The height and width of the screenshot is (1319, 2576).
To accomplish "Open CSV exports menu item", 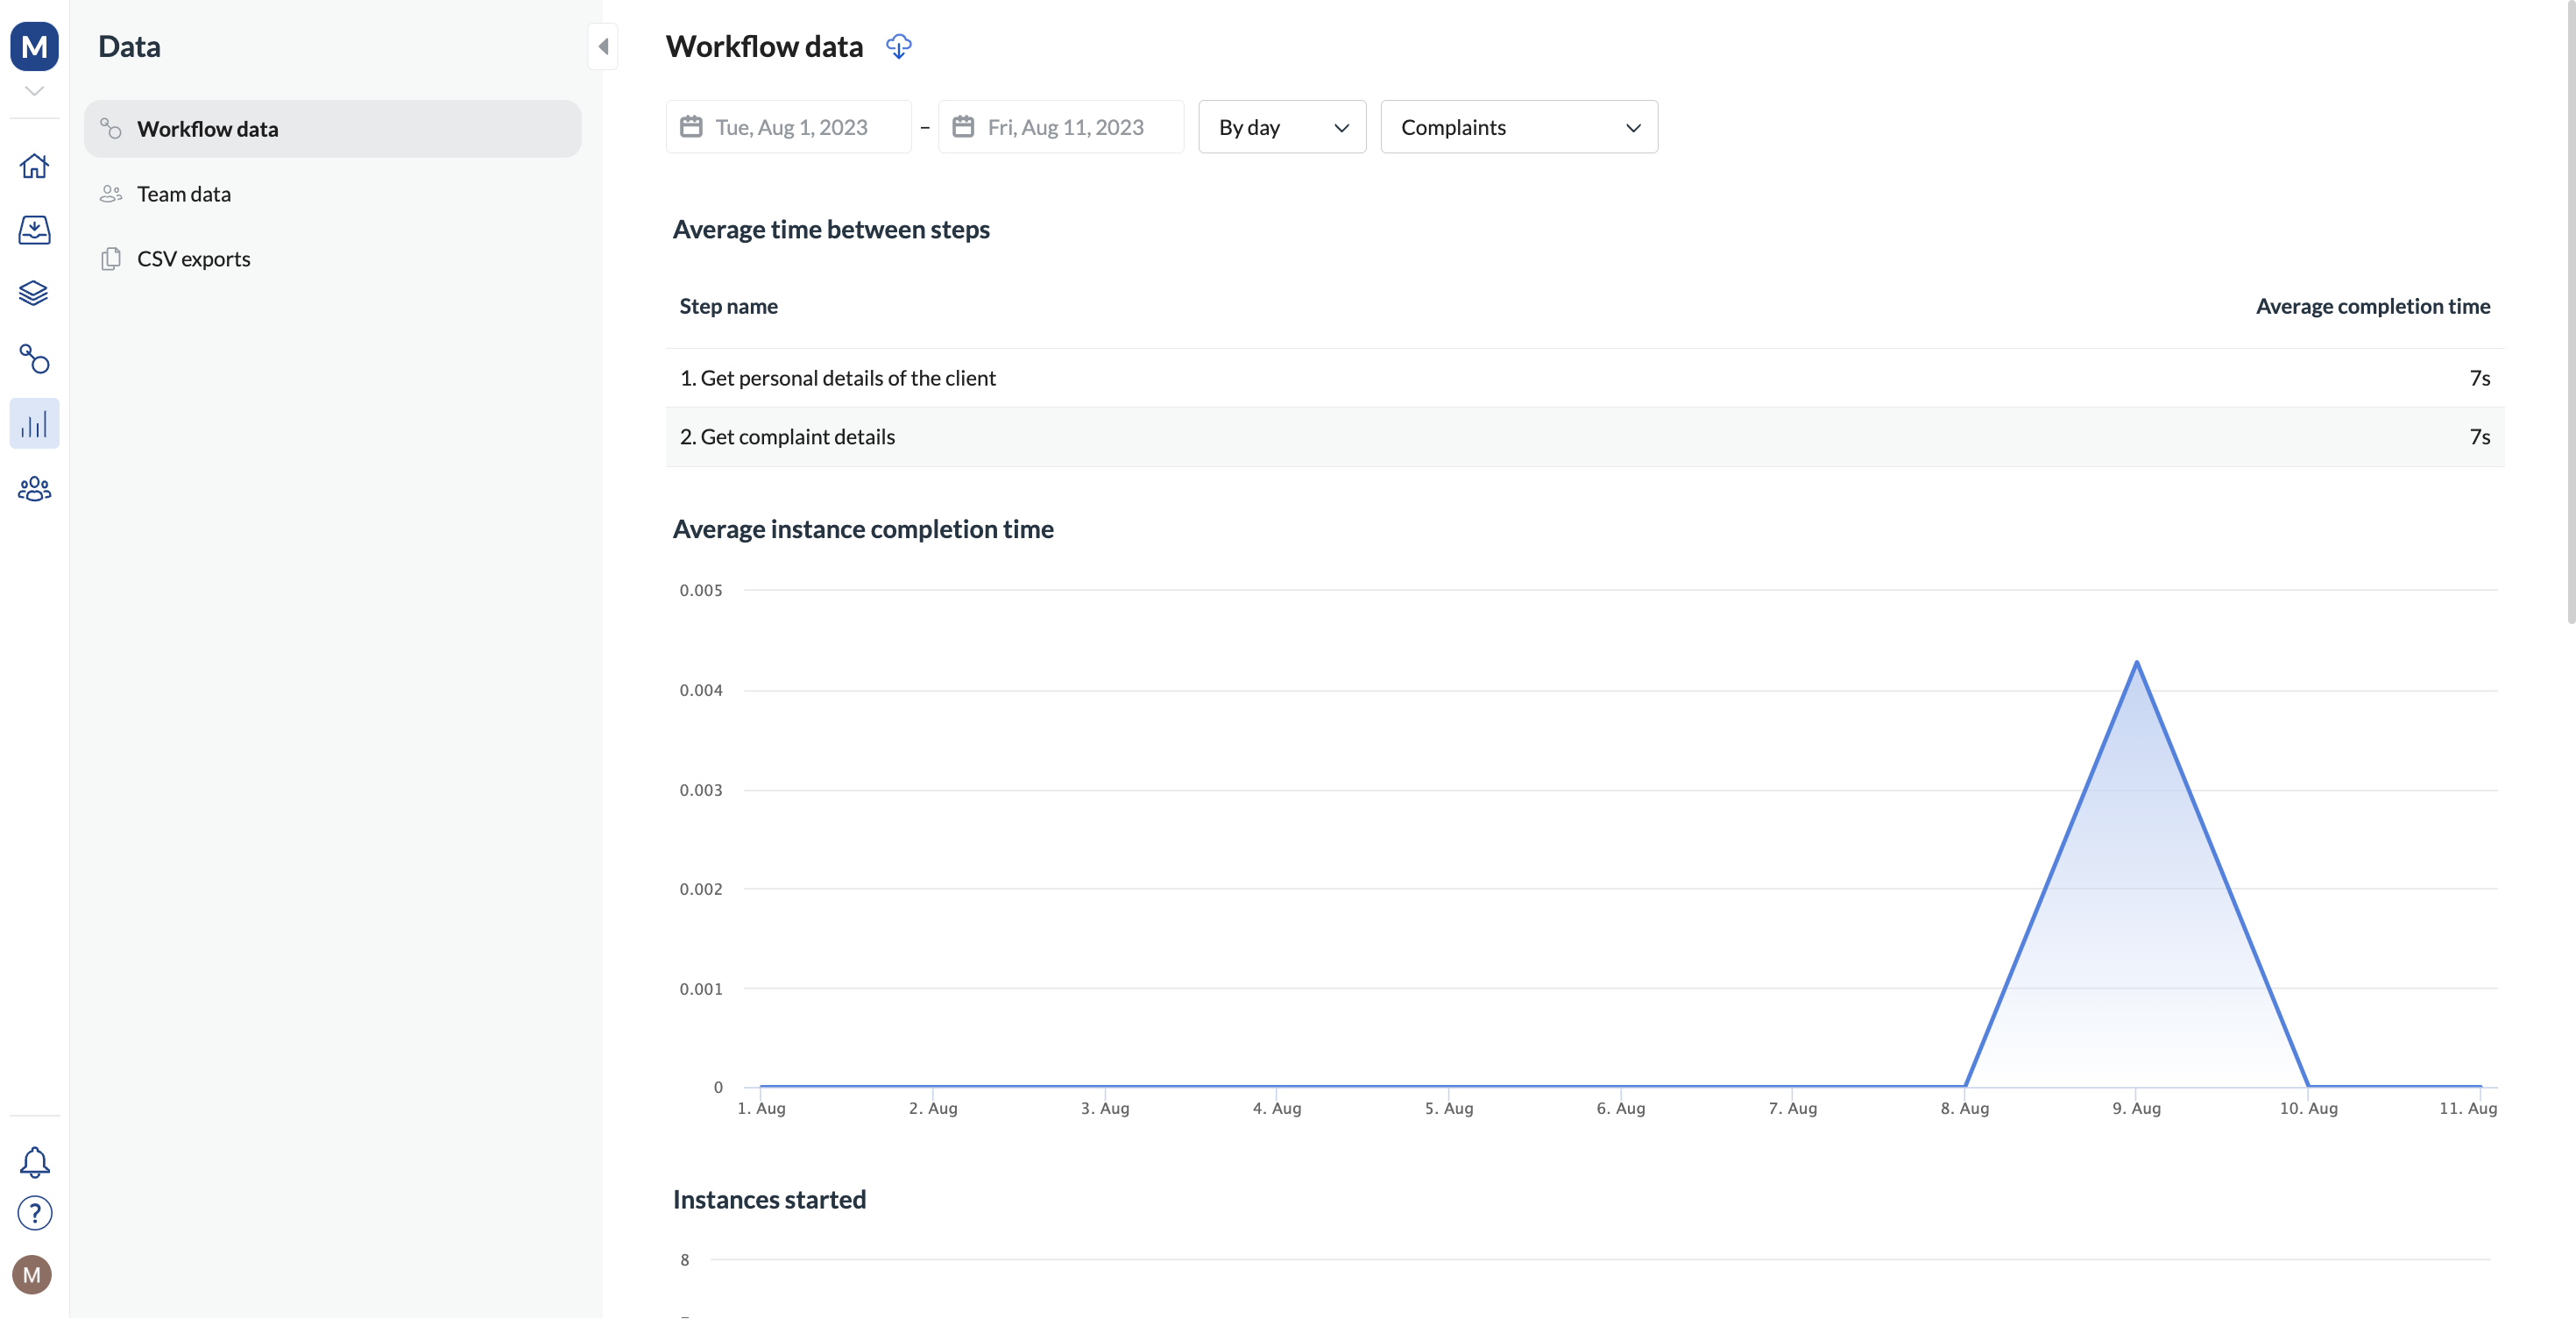I will tap(193, 259).
